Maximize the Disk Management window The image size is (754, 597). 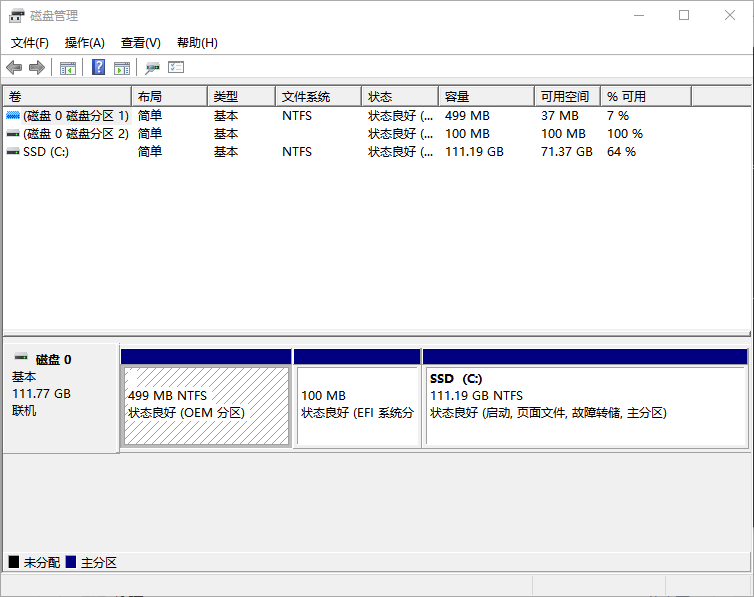(684, 15)
